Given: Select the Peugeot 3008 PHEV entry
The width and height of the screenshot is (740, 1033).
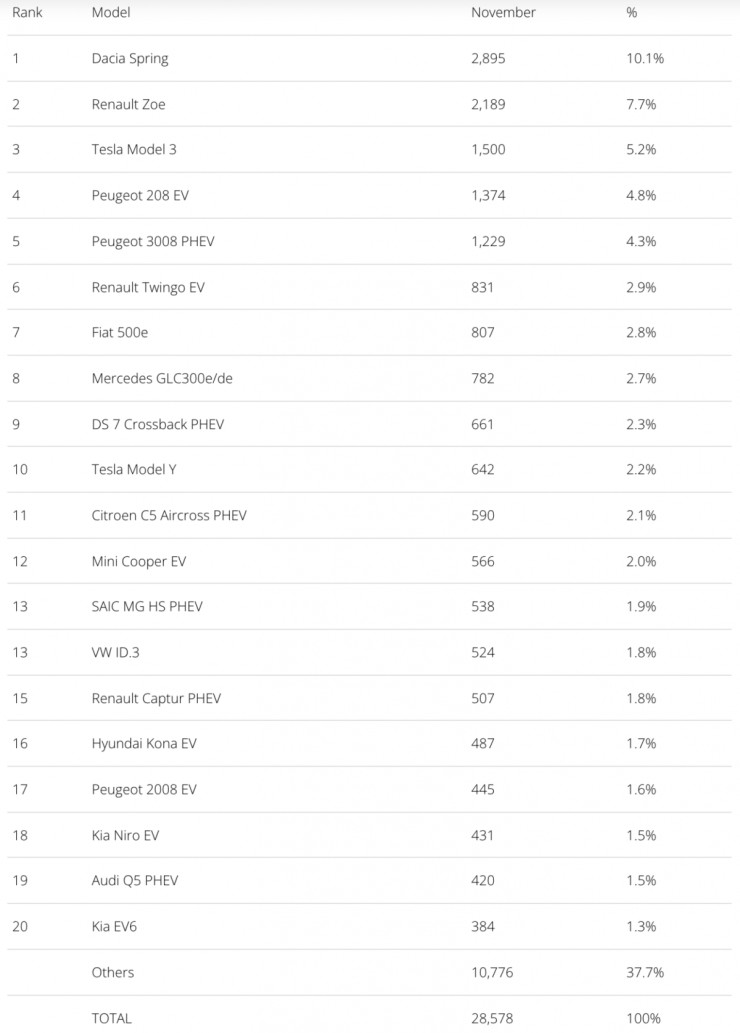Looking at the screenshot, I should pyautogui.click(x=153, y=242).
